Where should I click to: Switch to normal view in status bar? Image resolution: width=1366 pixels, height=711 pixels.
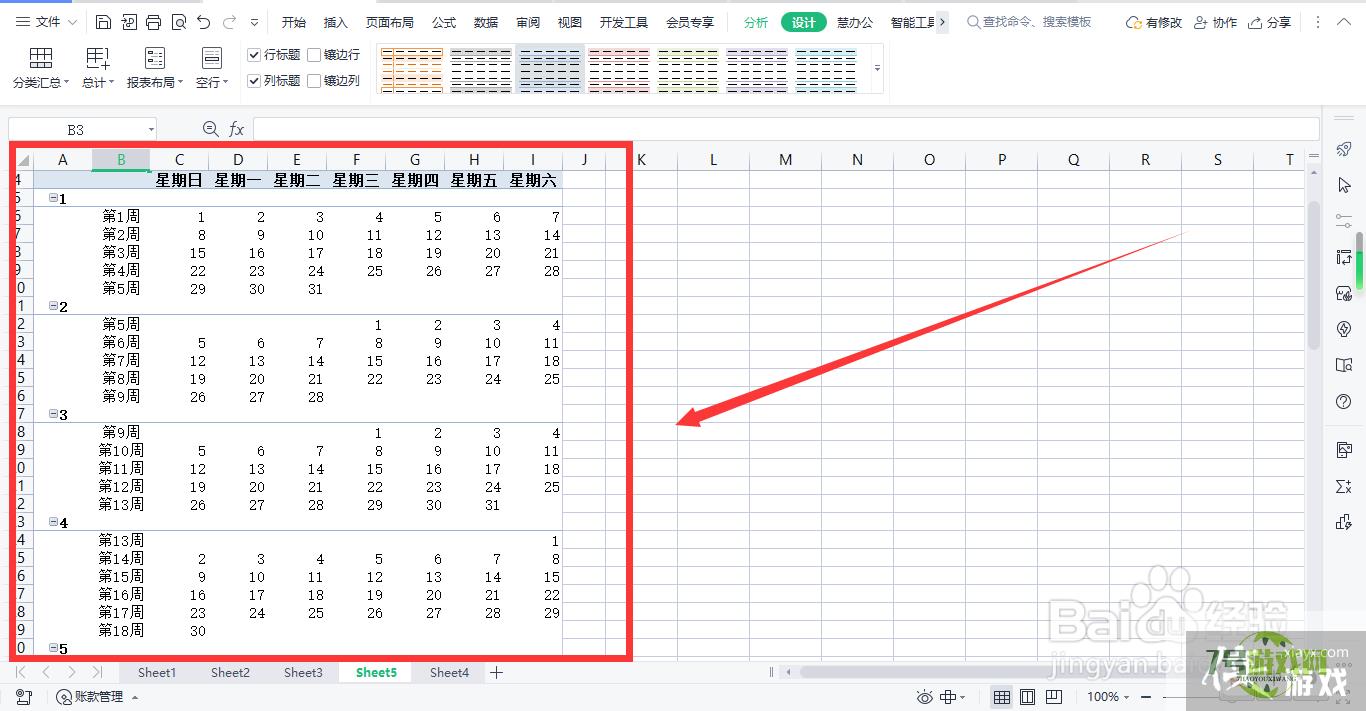(x=1001, y=697)
